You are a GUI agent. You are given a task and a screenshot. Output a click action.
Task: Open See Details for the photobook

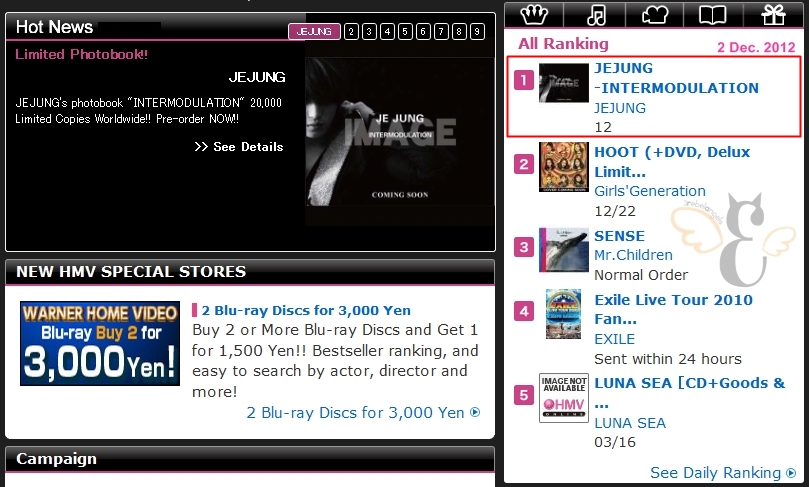[x=239, y=147]
